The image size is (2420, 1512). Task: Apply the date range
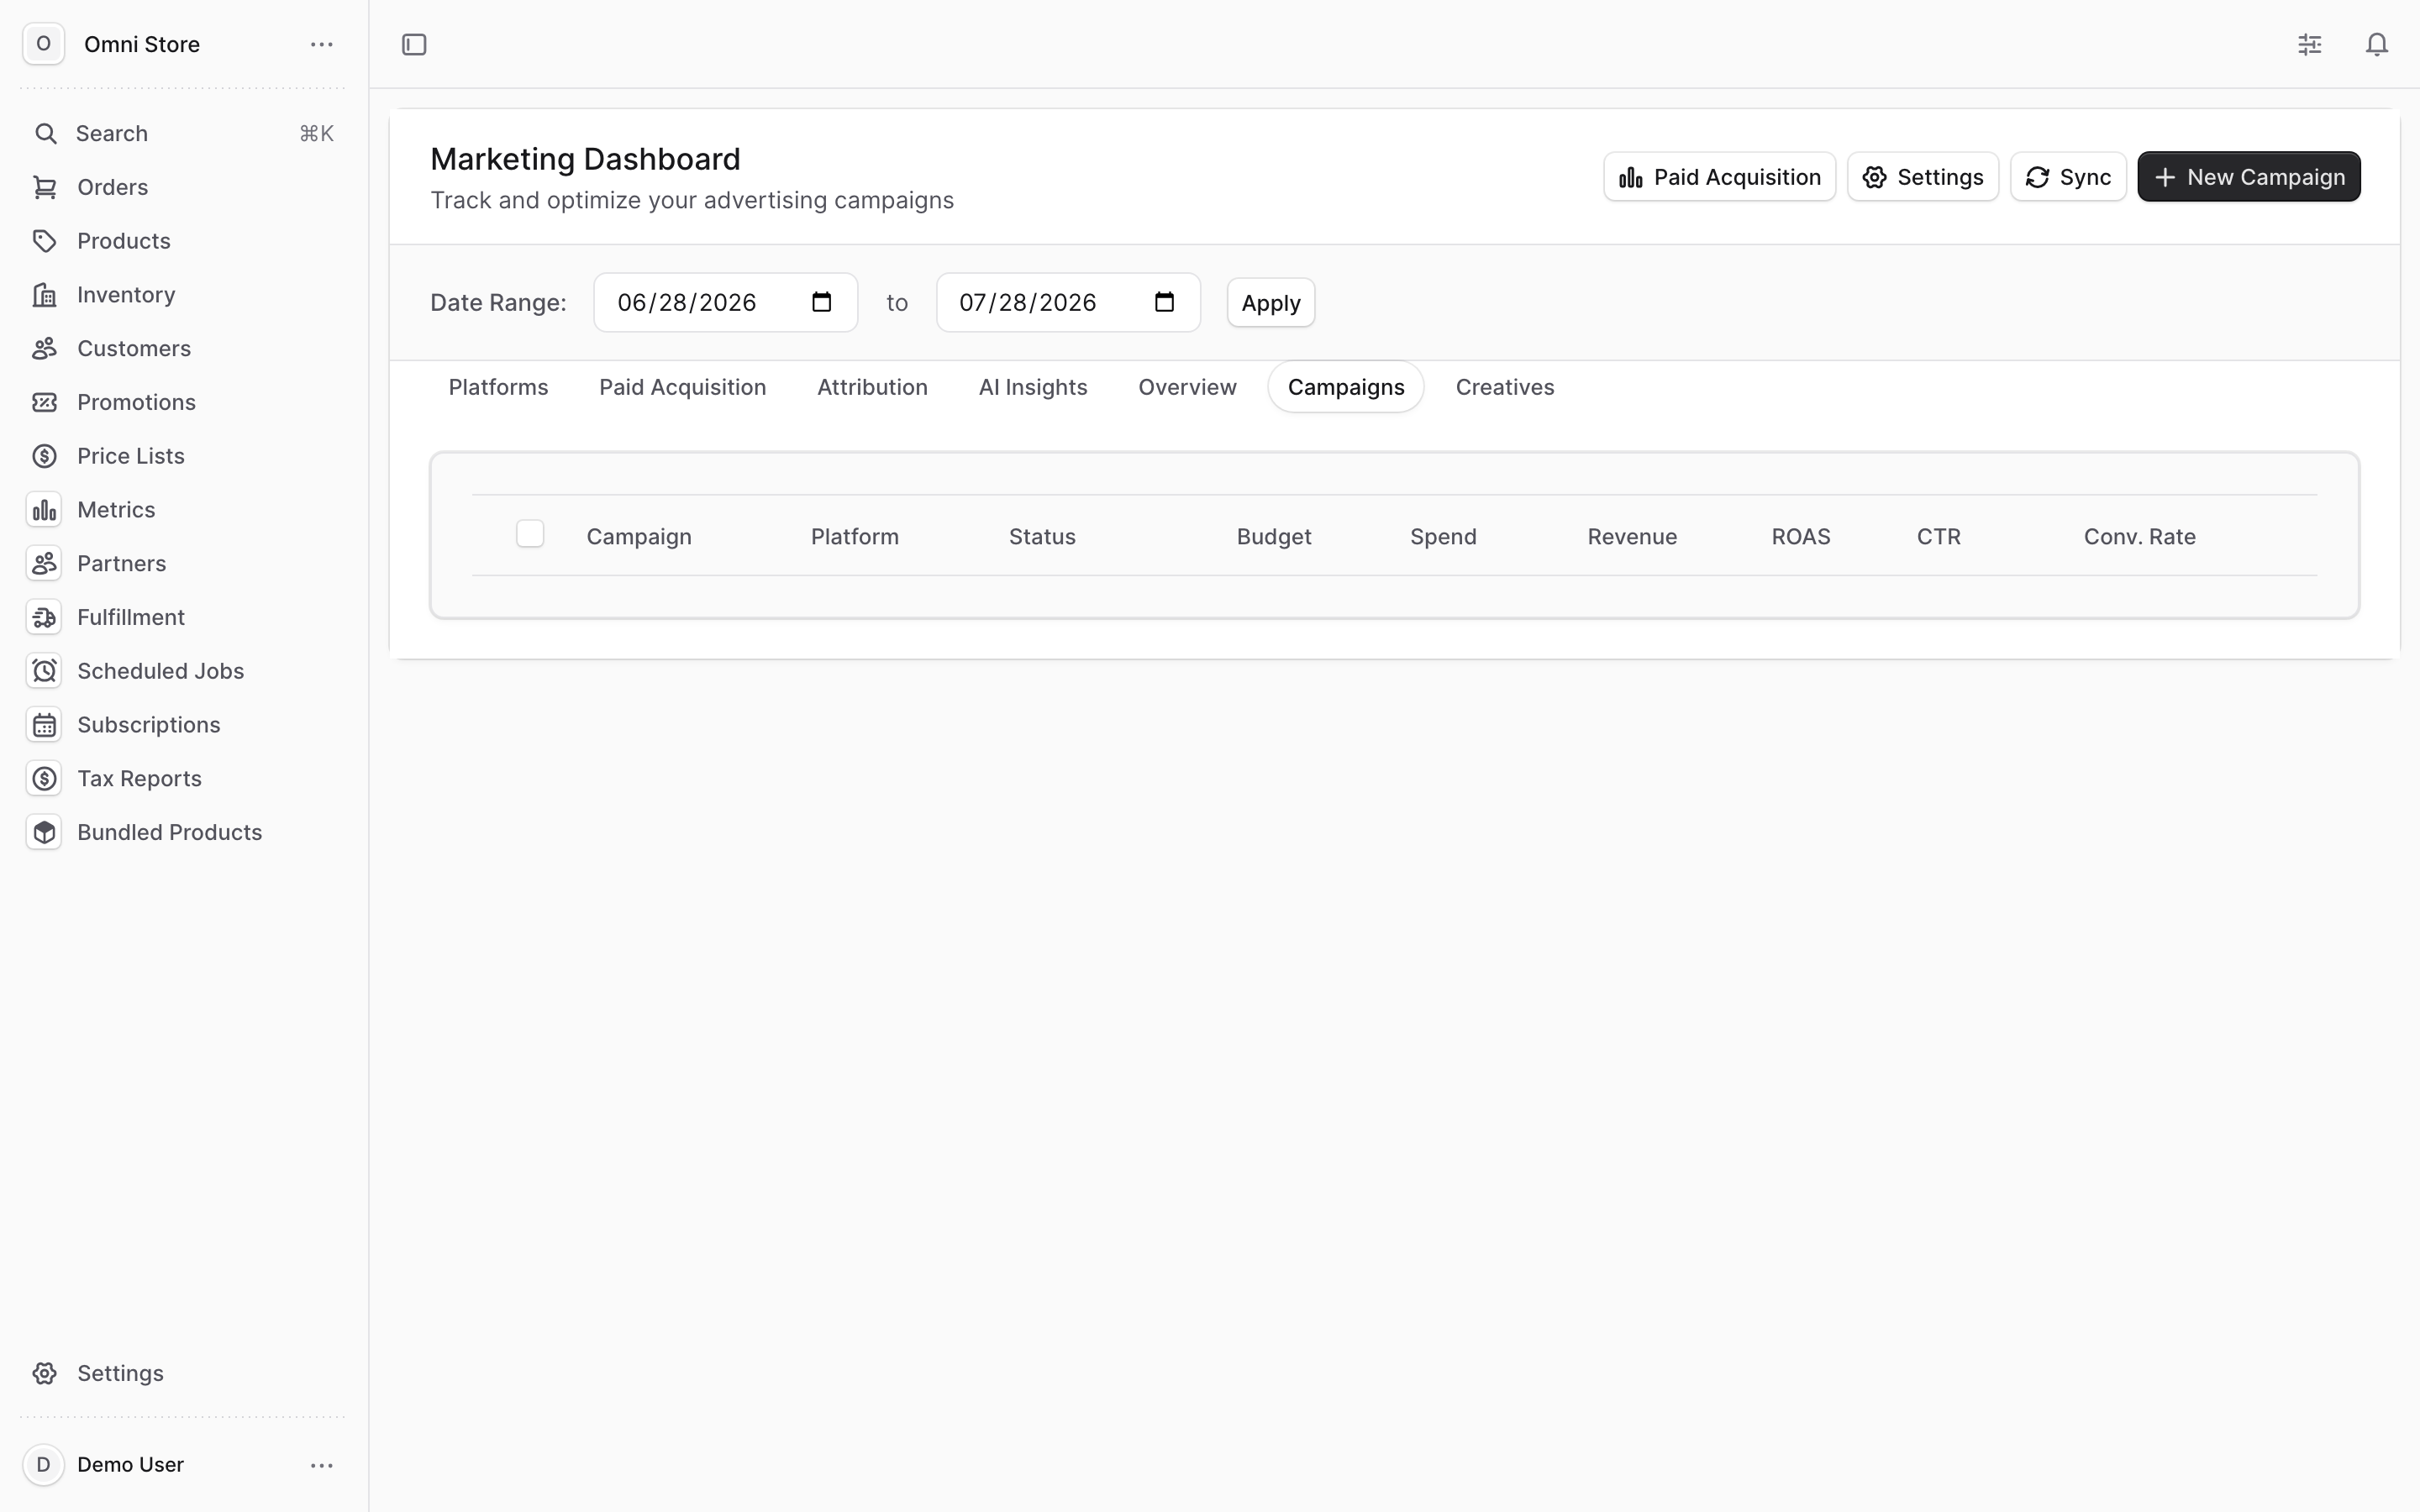[1271, 303]
